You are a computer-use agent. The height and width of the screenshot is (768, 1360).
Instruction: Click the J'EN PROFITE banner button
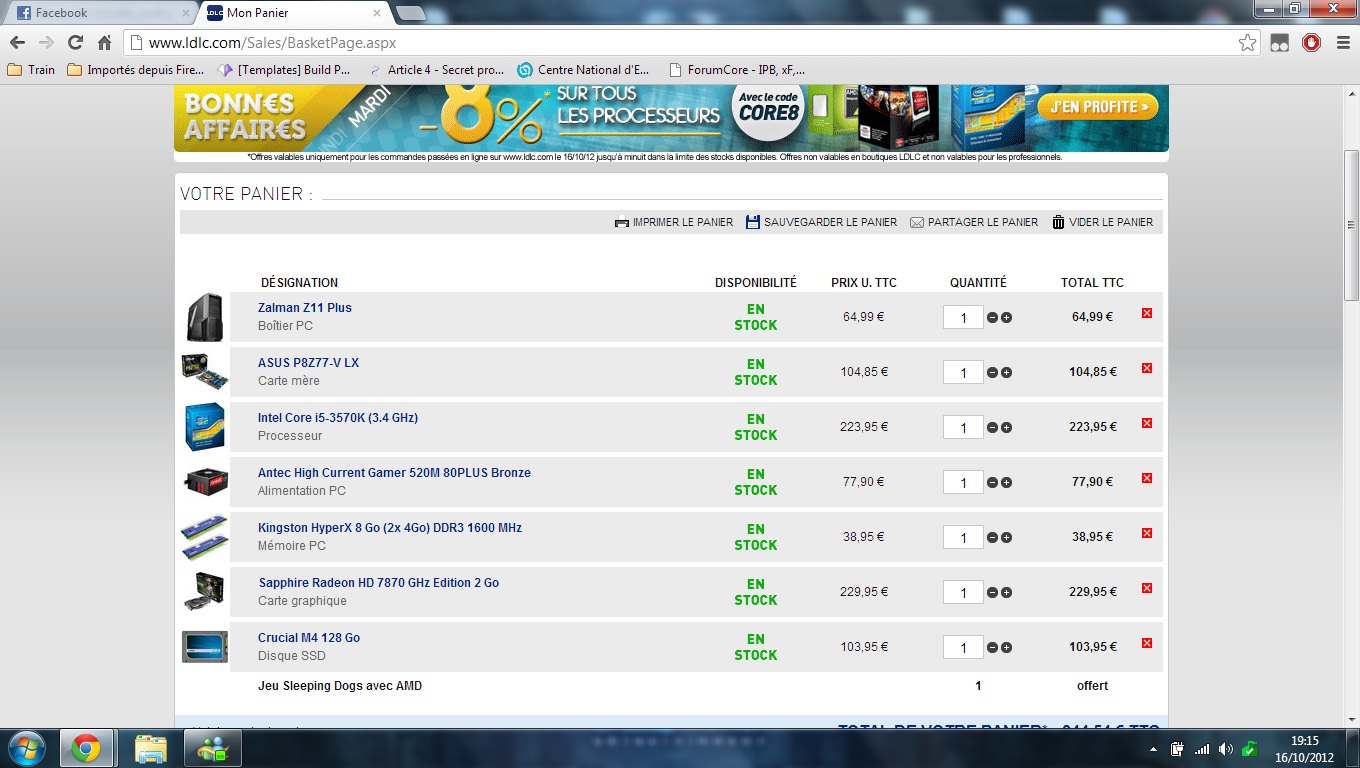click(1097, 107)
